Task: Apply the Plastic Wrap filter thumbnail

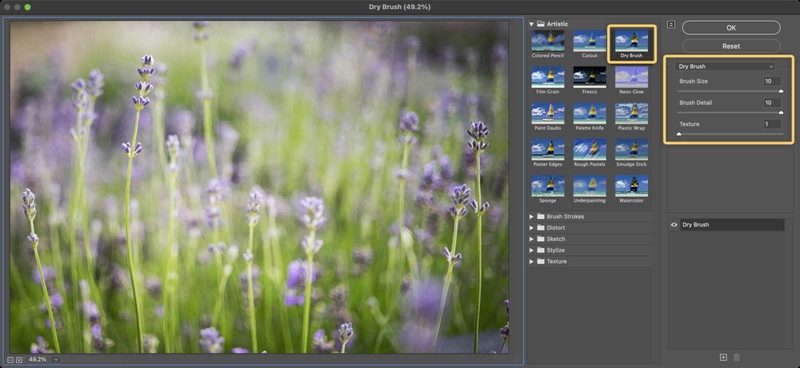Action: coord(631,113)
